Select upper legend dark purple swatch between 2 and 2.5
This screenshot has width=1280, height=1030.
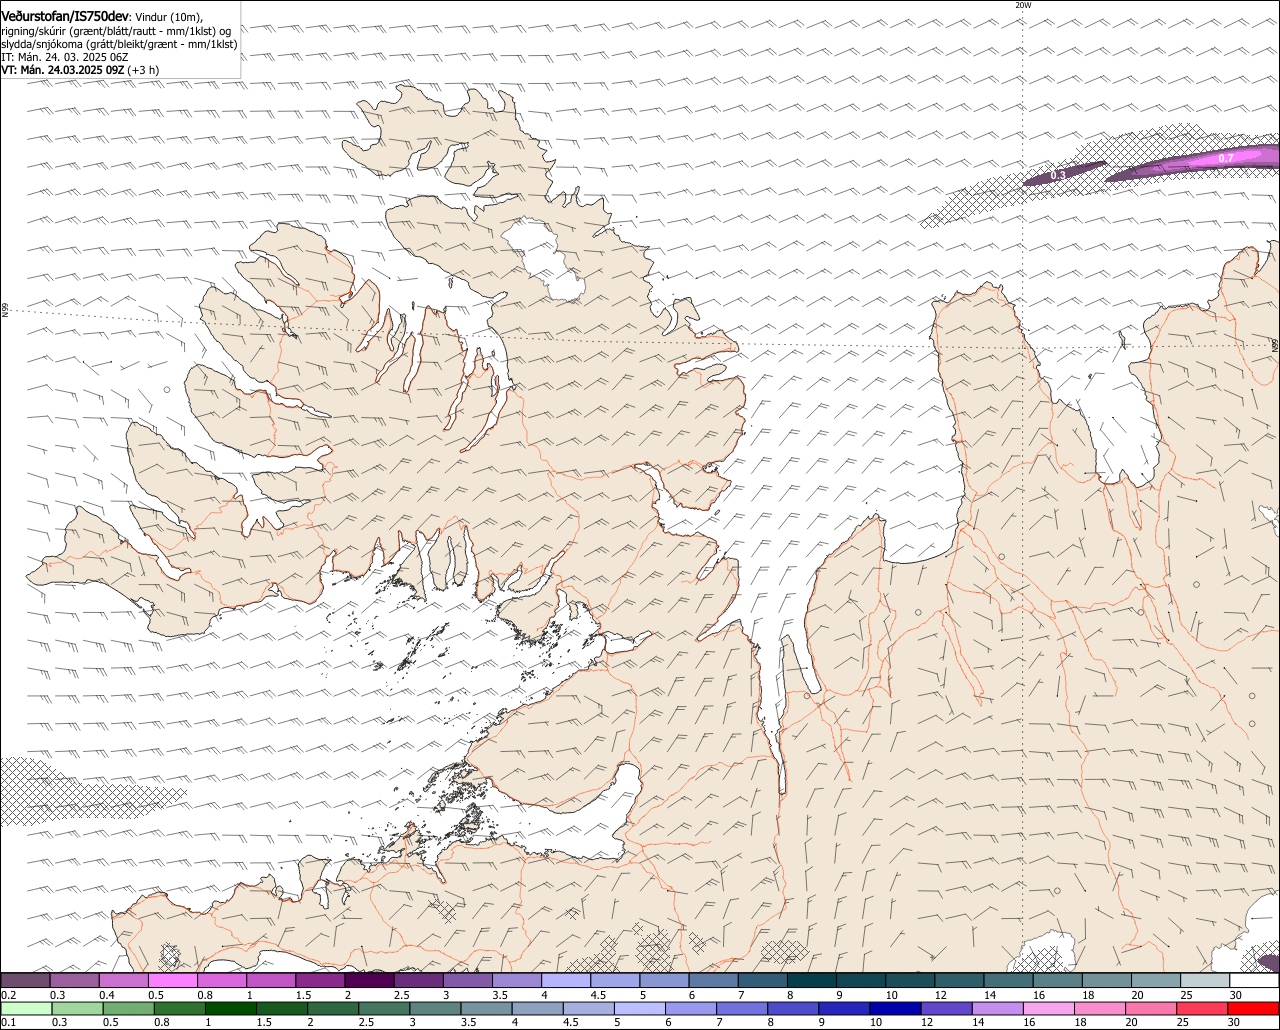(x=369, y=980)
